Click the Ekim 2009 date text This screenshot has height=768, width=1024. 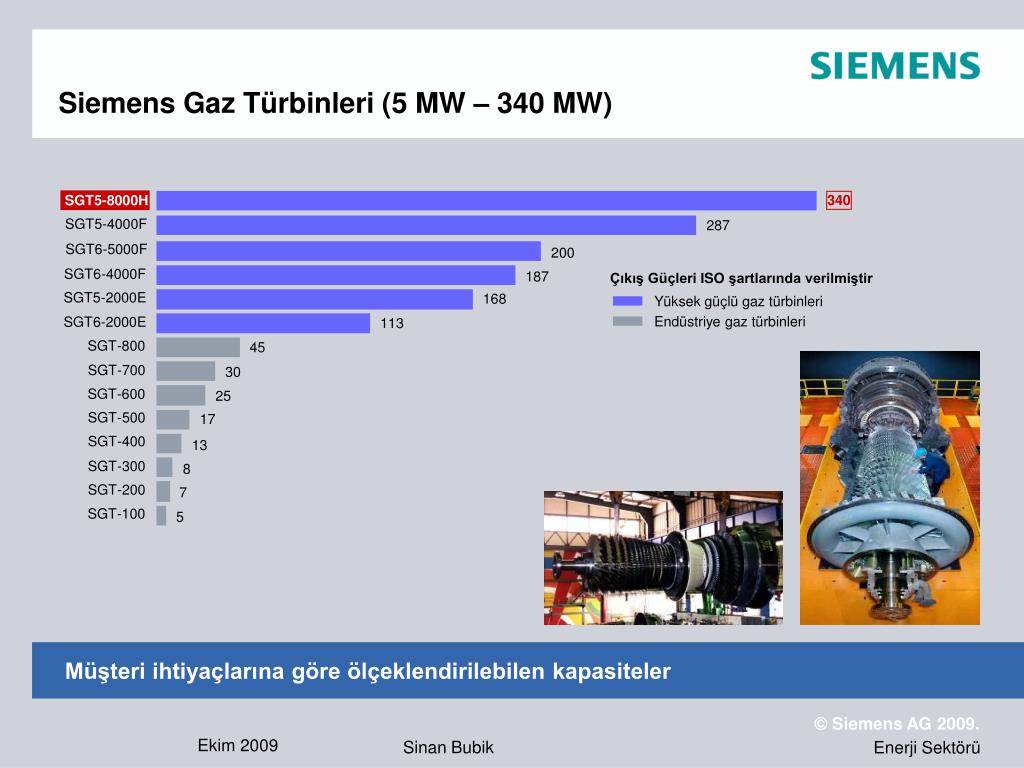(x=238, y=746)
